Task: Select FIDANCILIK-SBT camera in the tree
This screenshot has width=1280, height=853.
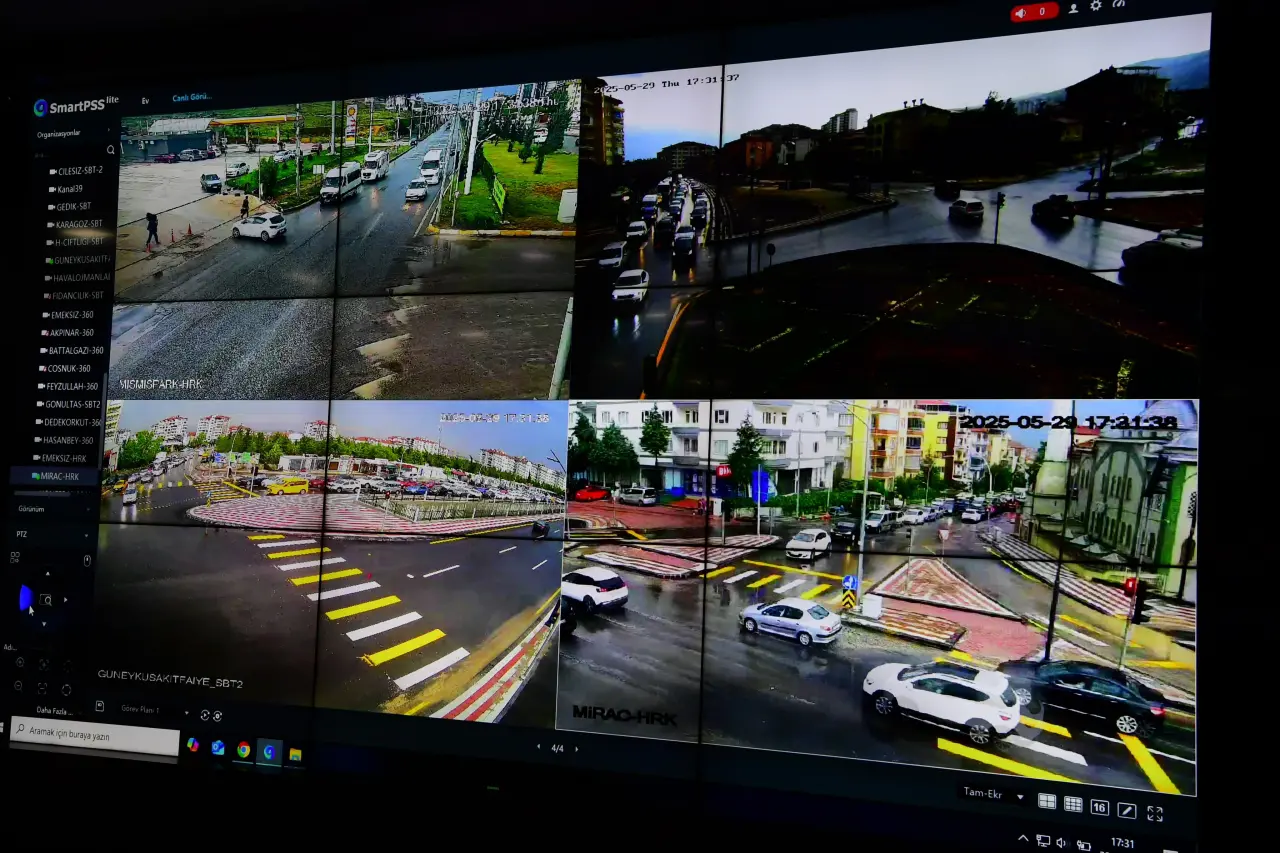Action: tap(76, 296)
